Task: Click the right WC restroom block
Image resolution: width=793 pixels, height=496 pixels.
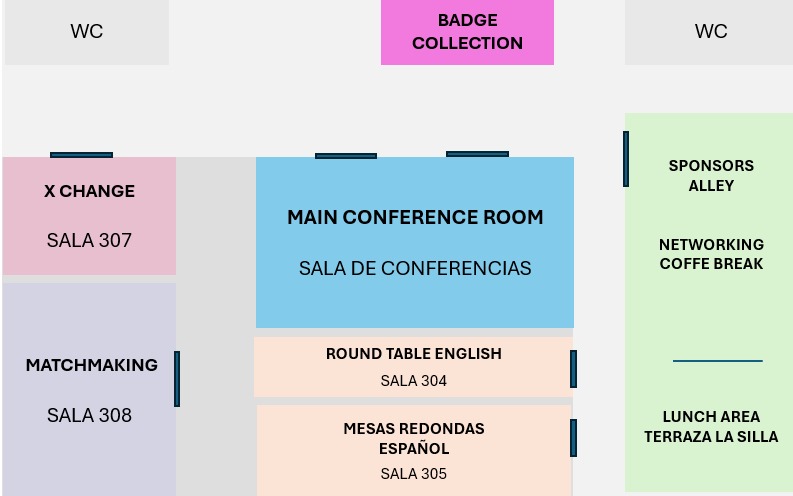Action: click(709, 32)
